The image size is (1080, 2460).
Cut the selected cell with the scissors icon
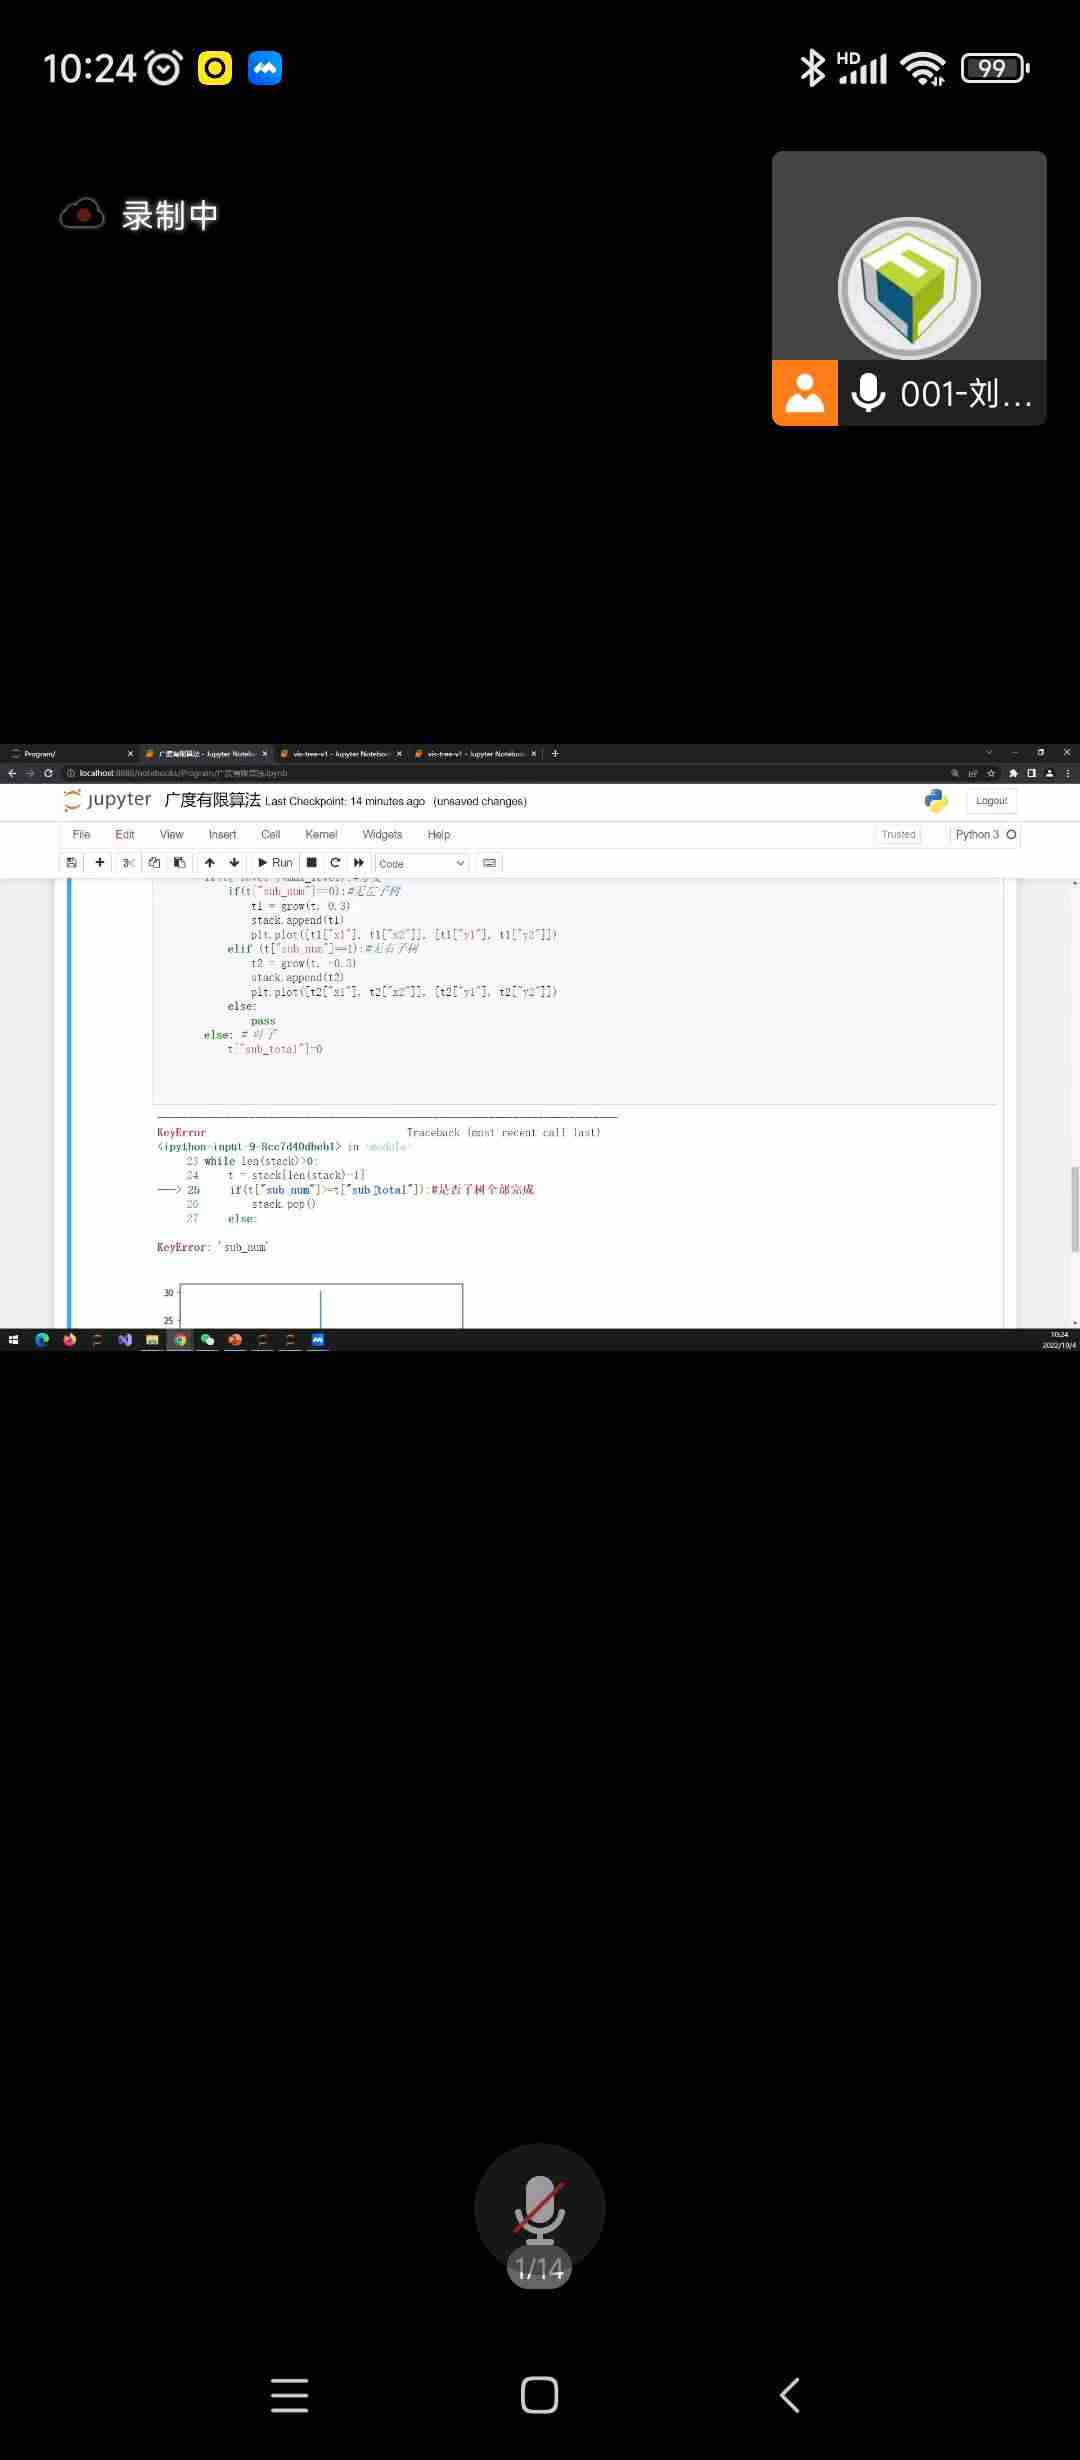click(x=128, y=863)
